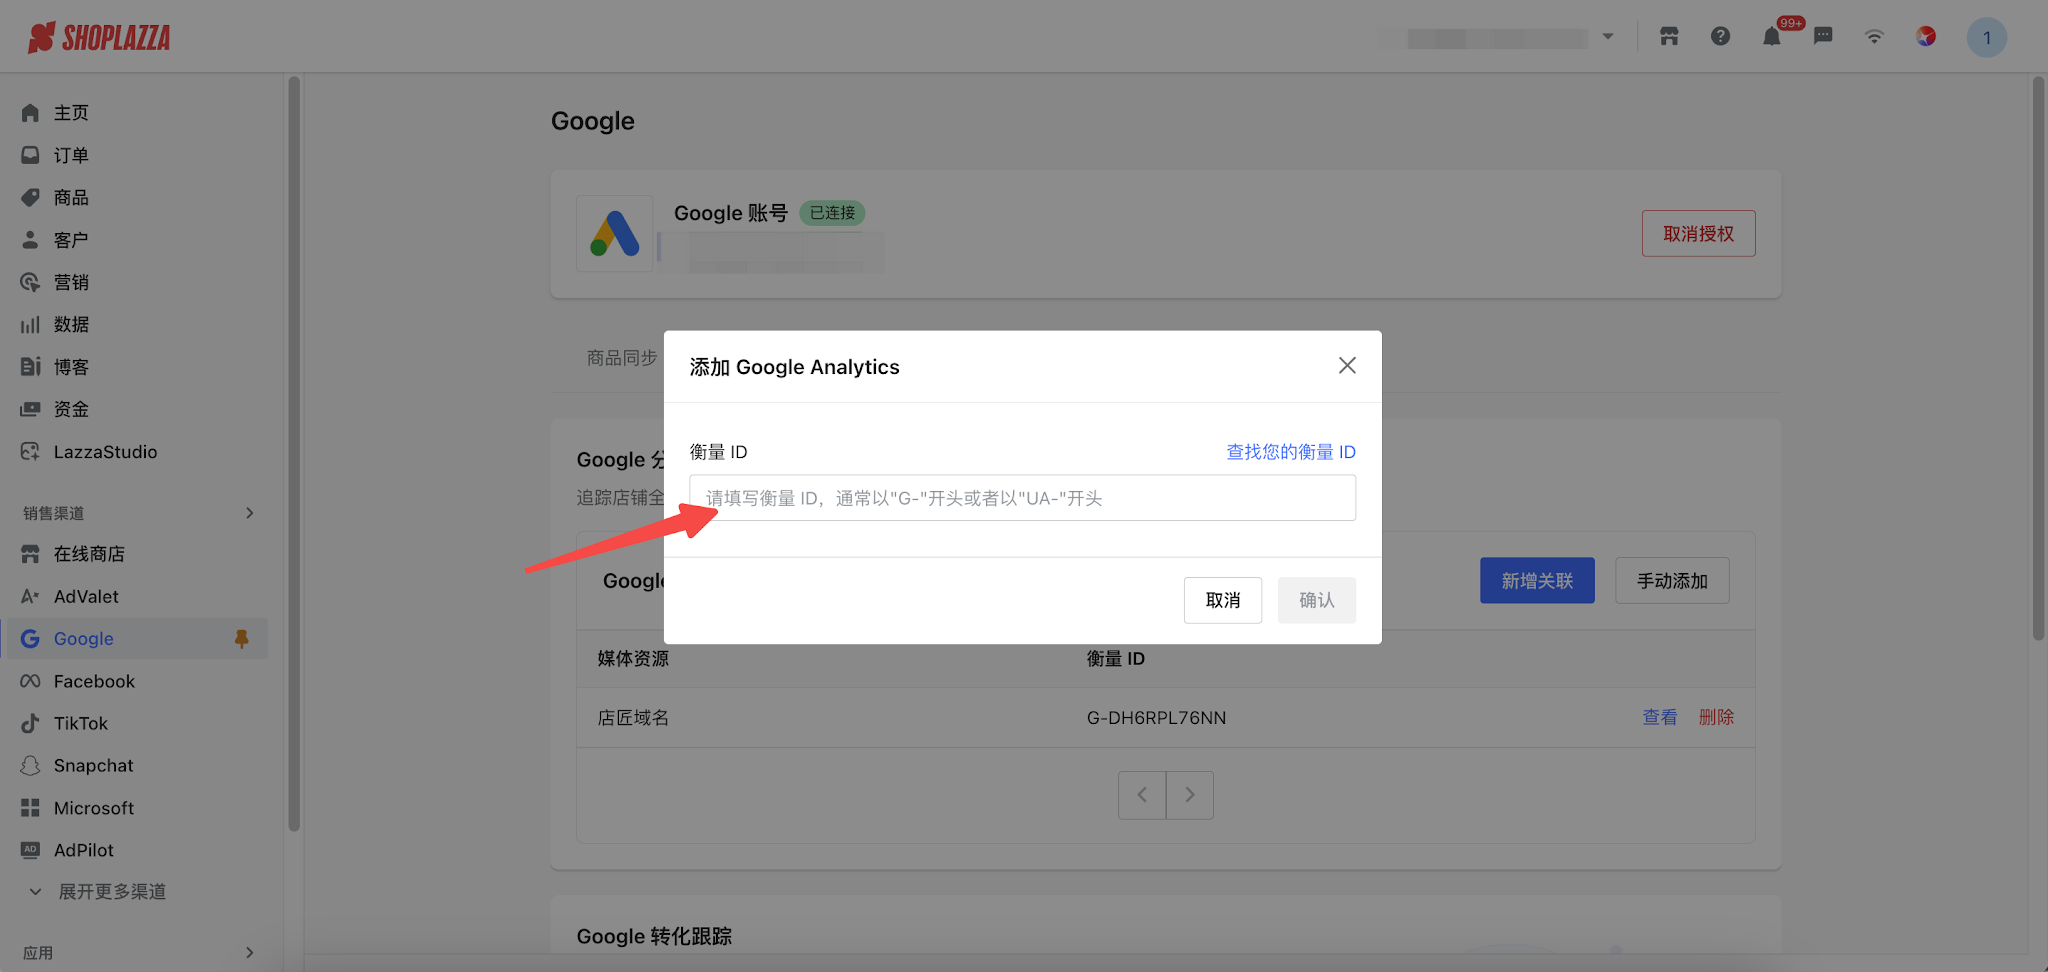Select the Google channel G icon
The height and width of the screenshot is (972, 2048).
[30, 639]
